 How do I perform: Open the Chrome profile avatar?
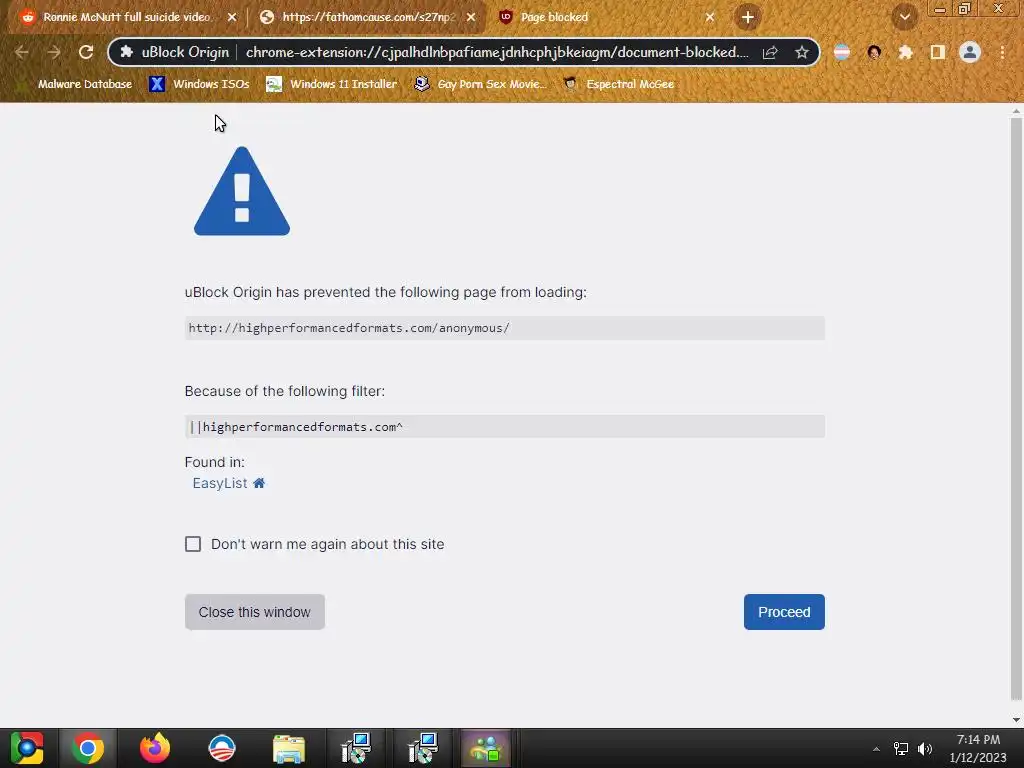click(x=970, y=52)
